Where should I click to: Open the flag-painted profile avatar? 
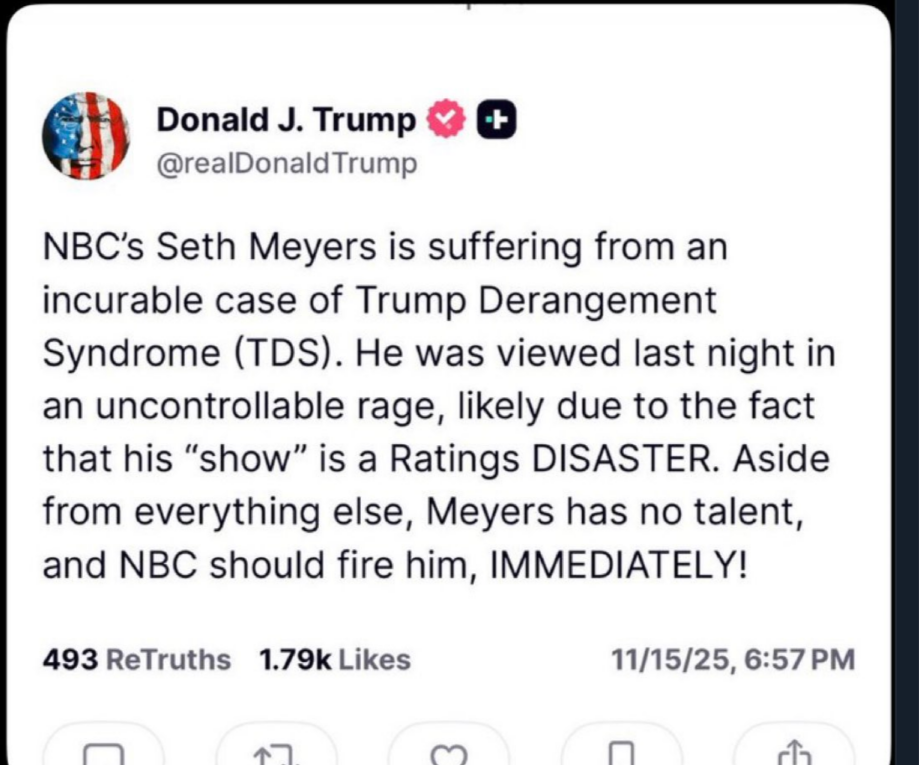86,137
